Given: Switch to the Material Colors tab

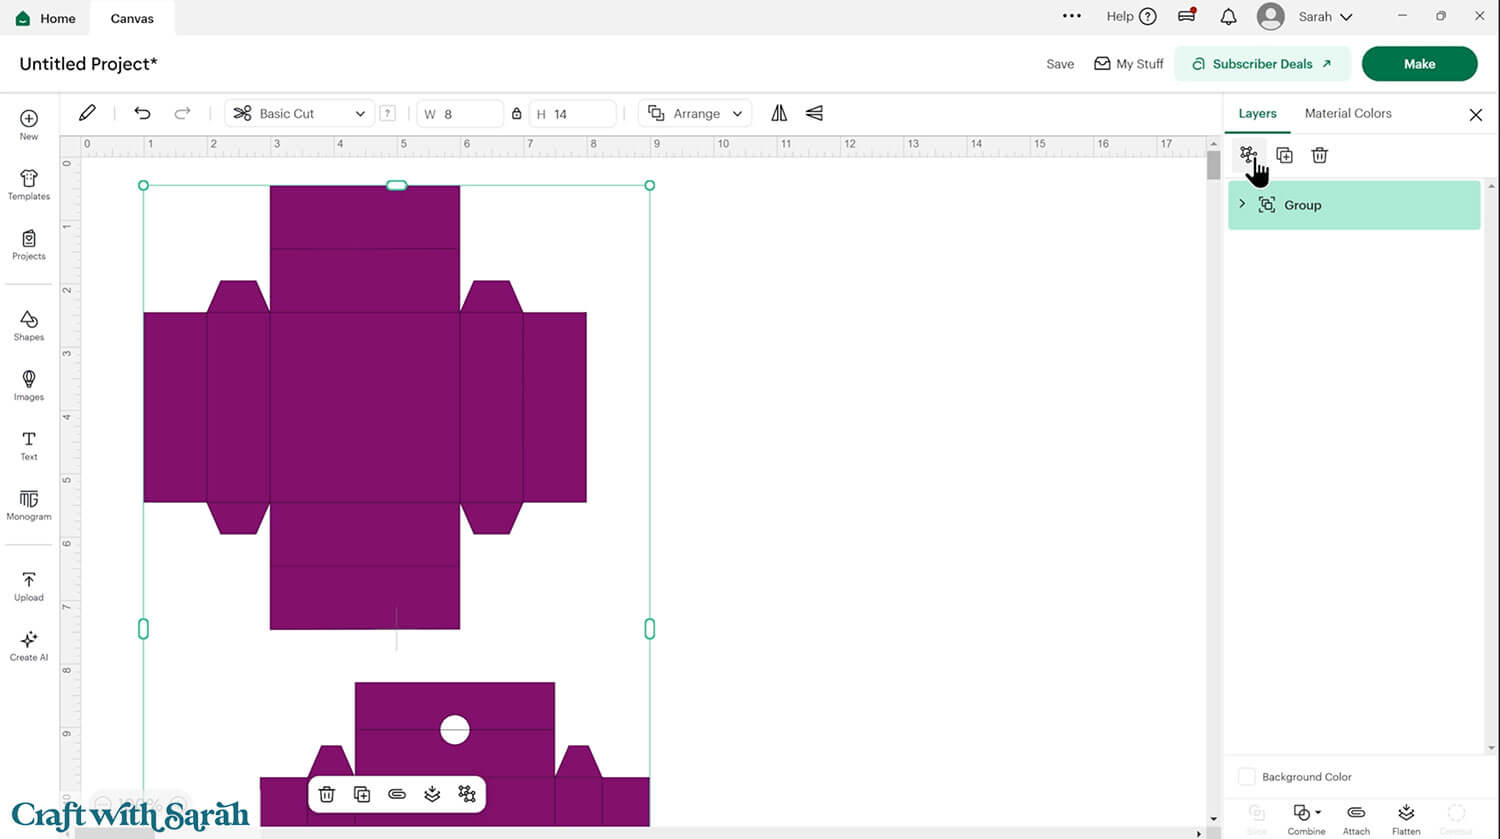Looking at the screenshot, I should pyautogui.click(x=1347, y=114).
